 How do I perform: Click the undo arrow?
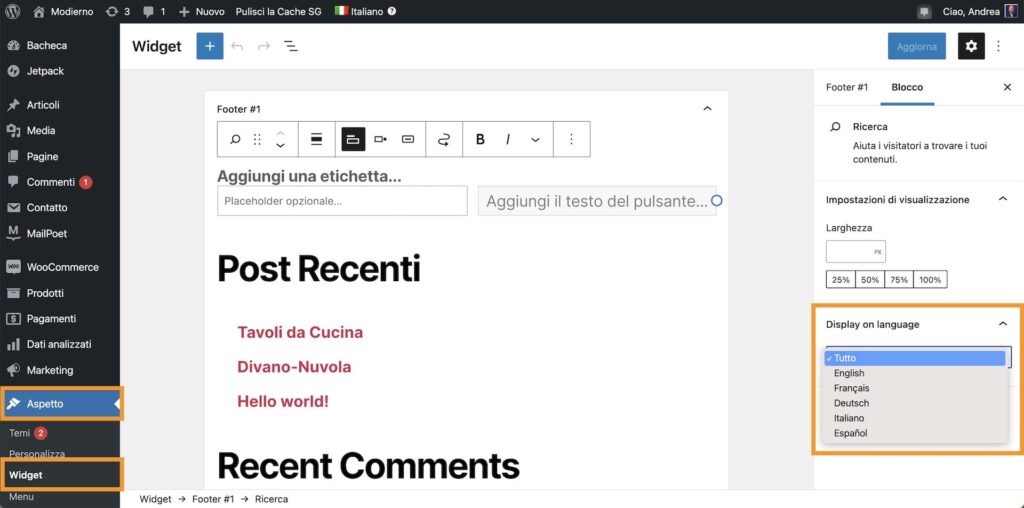(237, 46)
